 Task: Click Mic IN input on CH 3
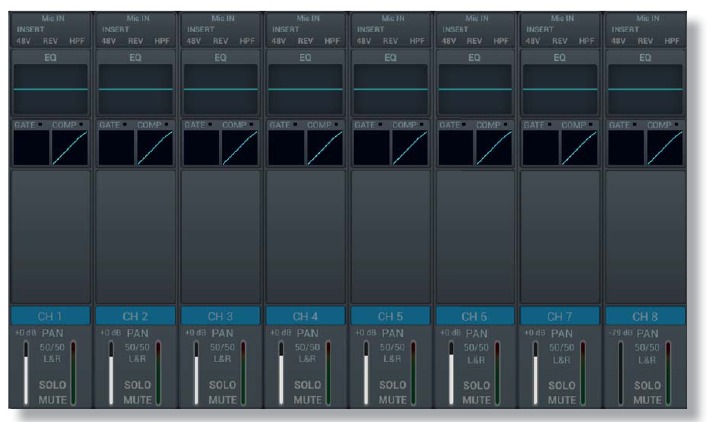(x=223, y=18)
